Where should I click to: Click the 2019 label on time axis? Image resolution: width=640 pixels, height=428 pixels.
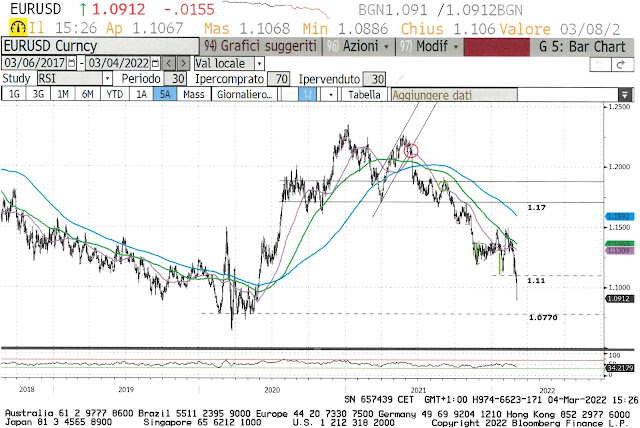coord(126,390)
